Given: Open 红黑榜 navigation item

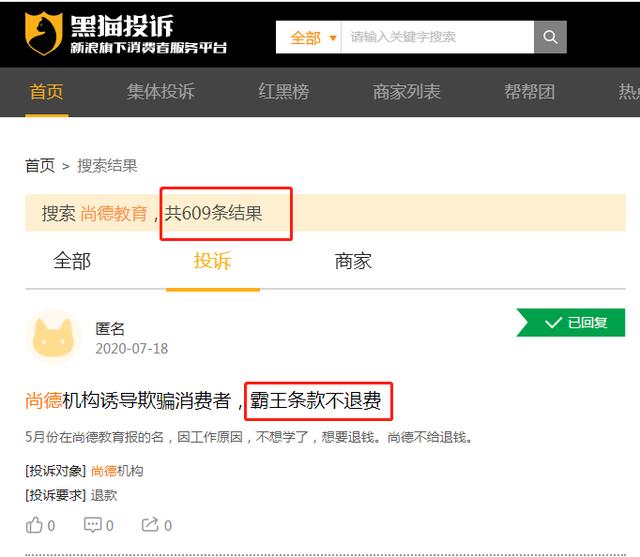Looking at the screenshot, I should point(284,91).
